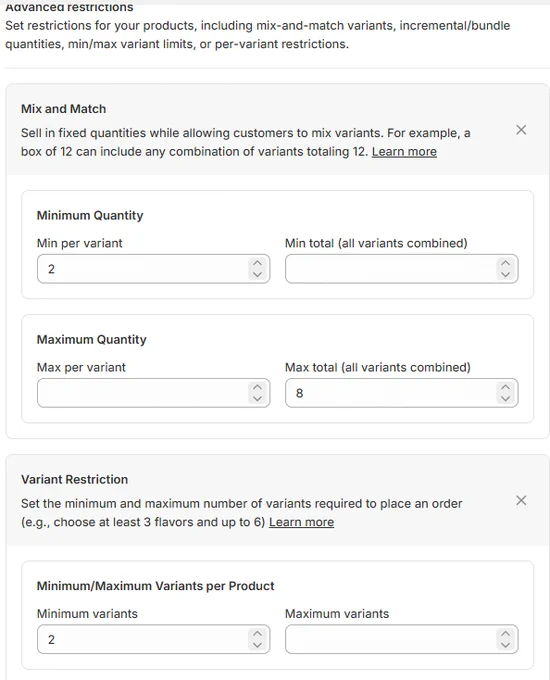This screenshot has height=680, width=550.
Task: Increase Min per variant value
Action: point(257,263)
